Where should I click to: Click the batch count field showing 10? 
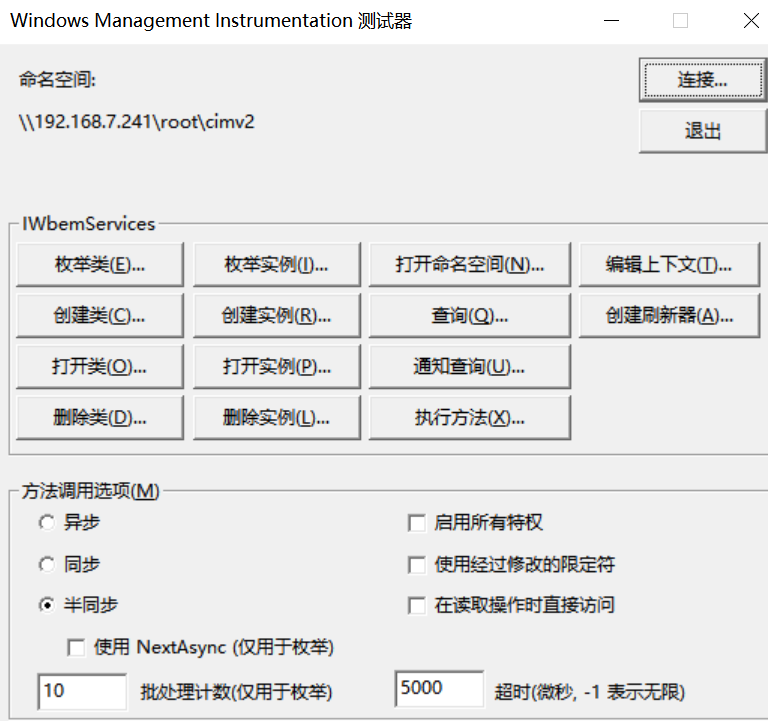[x=82, y=692]
